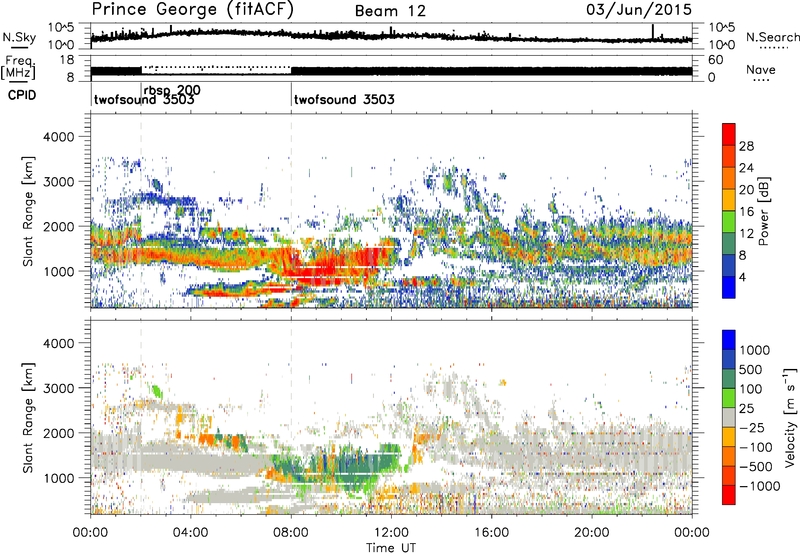This screenshot has height=554, width=800.
Task: Click the 'Freq. [MHz]' axis label
Action: tap(18, 68)
